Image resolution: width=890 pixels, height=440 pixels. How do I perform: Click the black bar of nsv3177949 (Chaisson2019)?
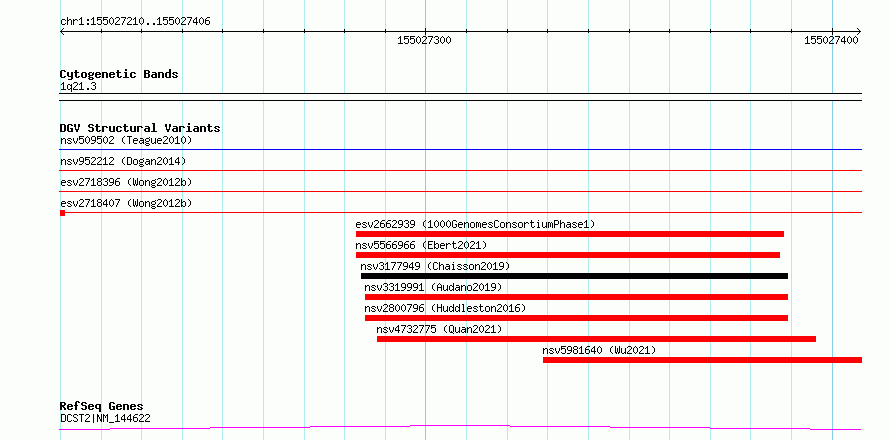[x=574, y=276]
